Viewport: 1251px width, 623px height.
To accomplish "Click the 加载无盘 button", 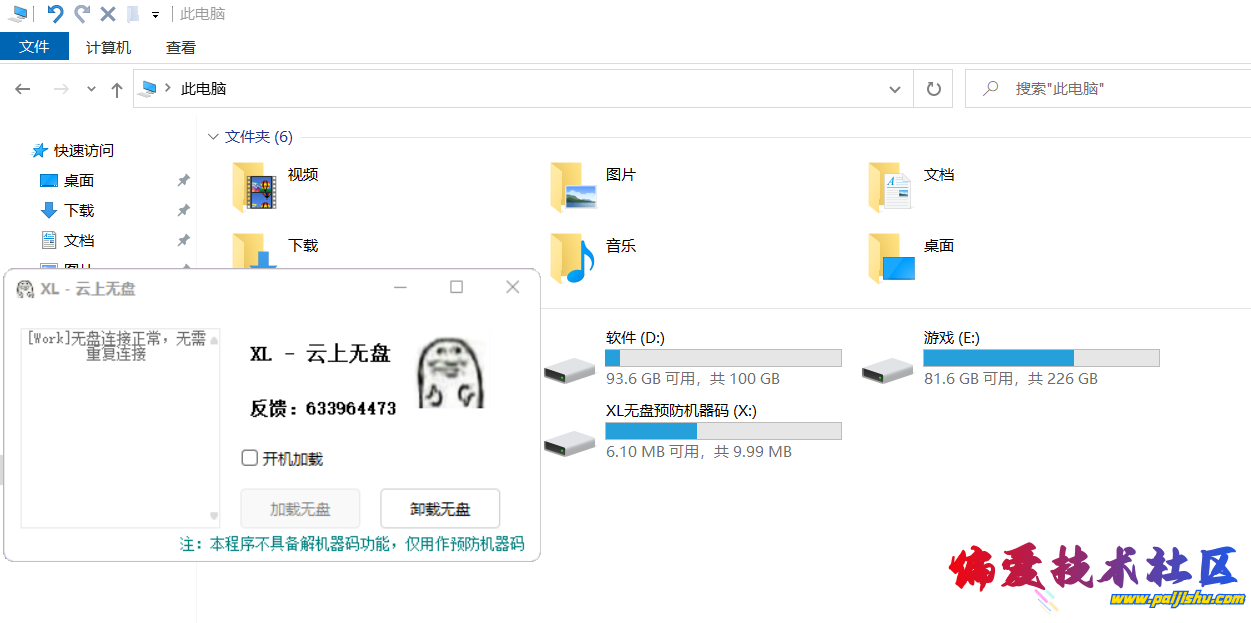I will (x=300, y=508).
